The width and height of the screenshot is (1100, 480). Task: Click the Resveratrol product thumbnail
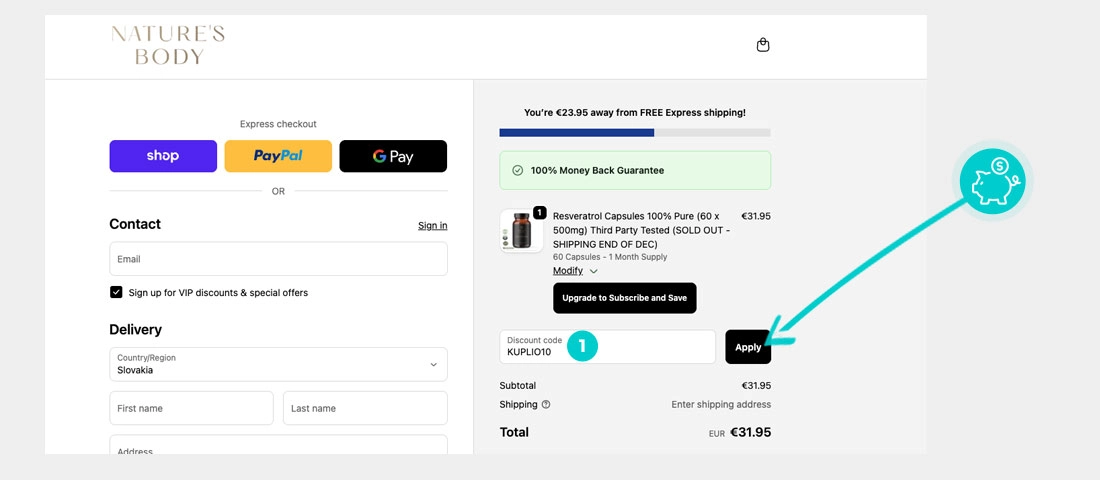click(521, 231)
